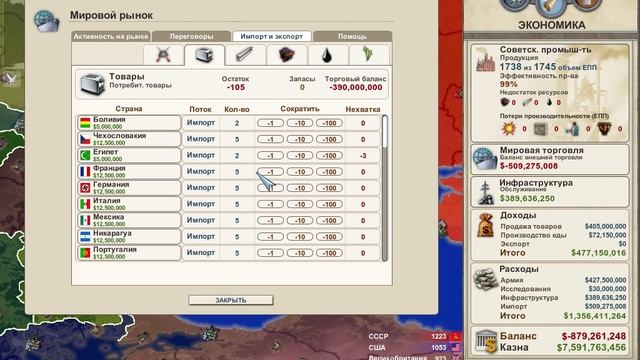This screenshot has height=360, width=640.
Task: Select the oil drop resource tab icon
Action: [x=327, y=56]
